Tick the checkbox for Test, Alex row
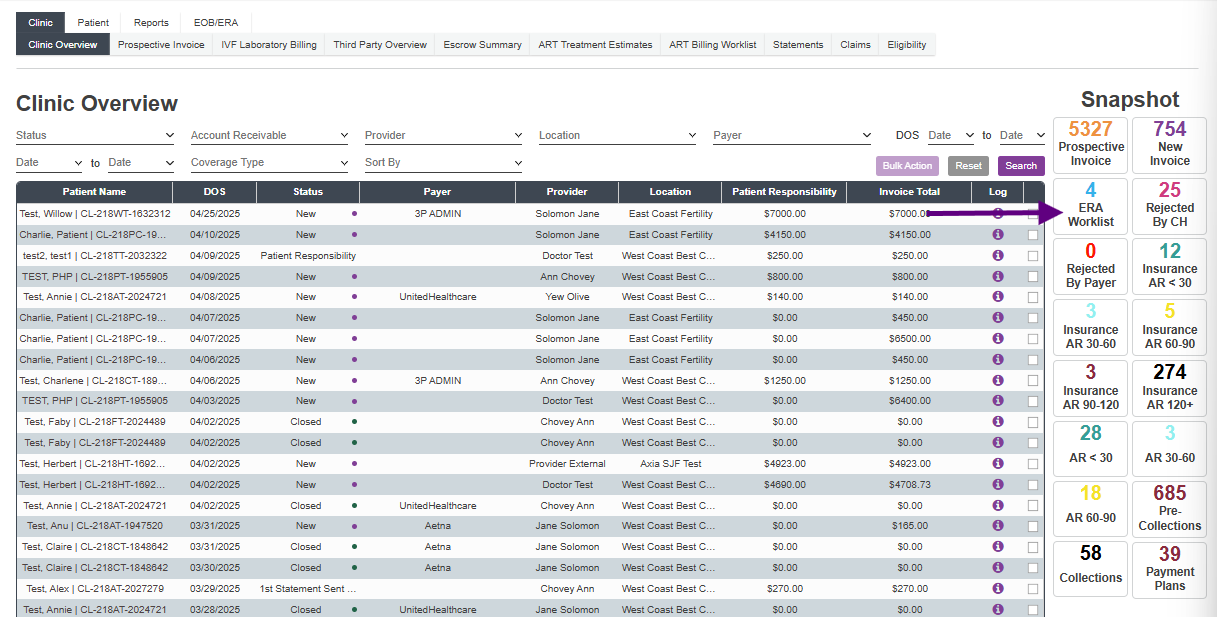Screen dimensions: 1217x617 (1032, 589)
